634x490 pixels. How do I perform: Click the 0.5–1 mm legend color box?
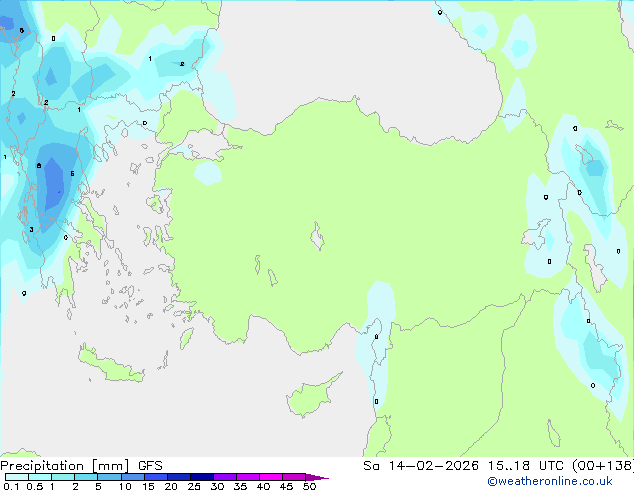40,477
